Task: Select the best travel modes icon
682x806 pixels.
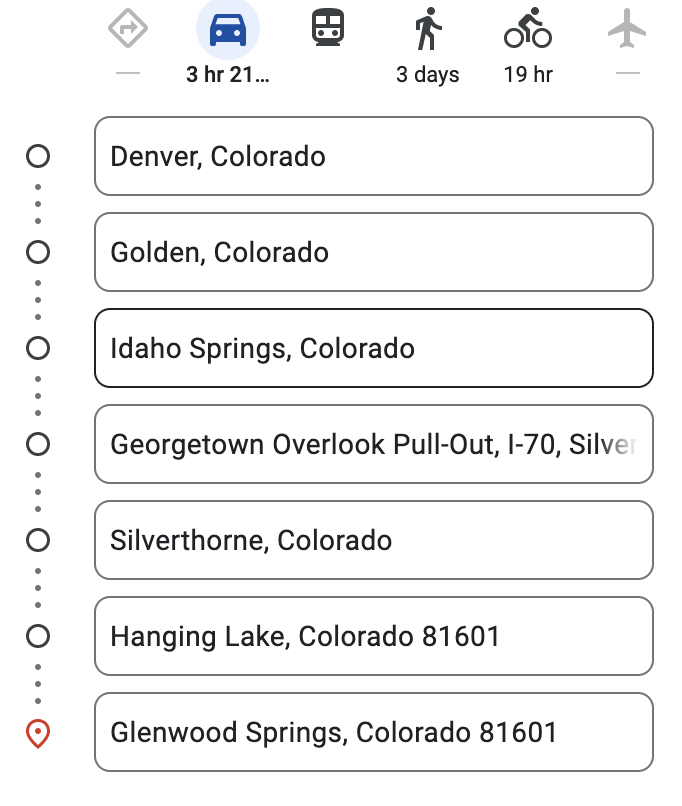Action: 128,30
